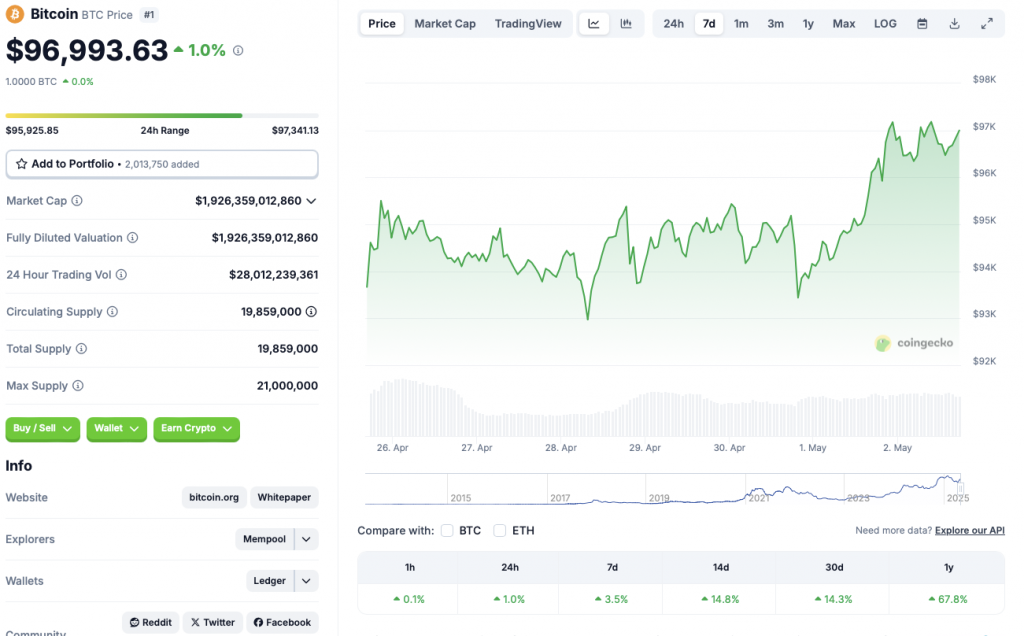Download the chart data

coord(954,24)
